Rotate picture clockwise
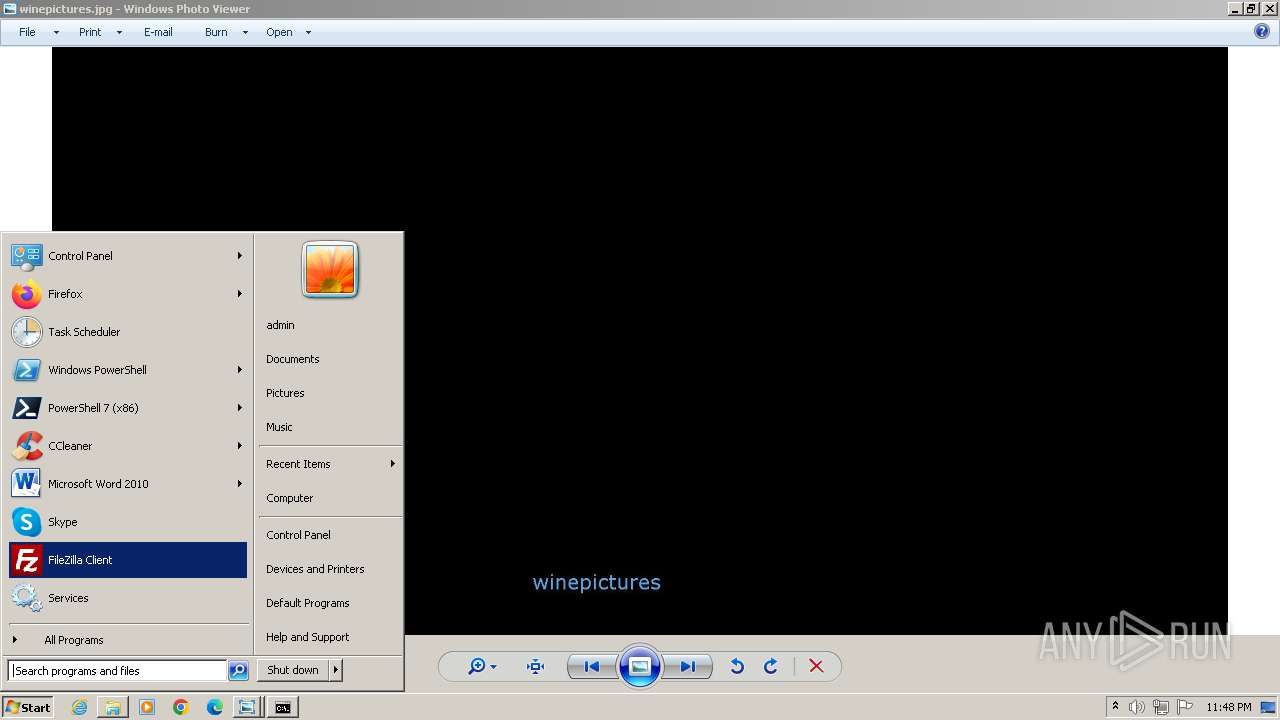The image size is (1280, 720). 771,667
